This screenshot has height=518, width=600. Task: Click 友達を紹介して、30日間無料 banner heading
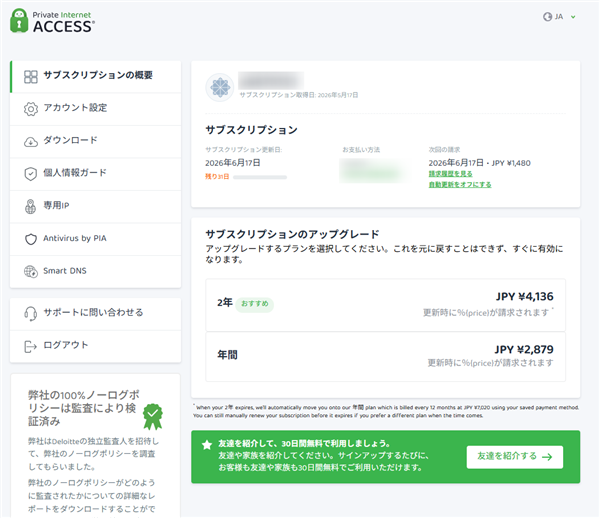click(304, 444)
